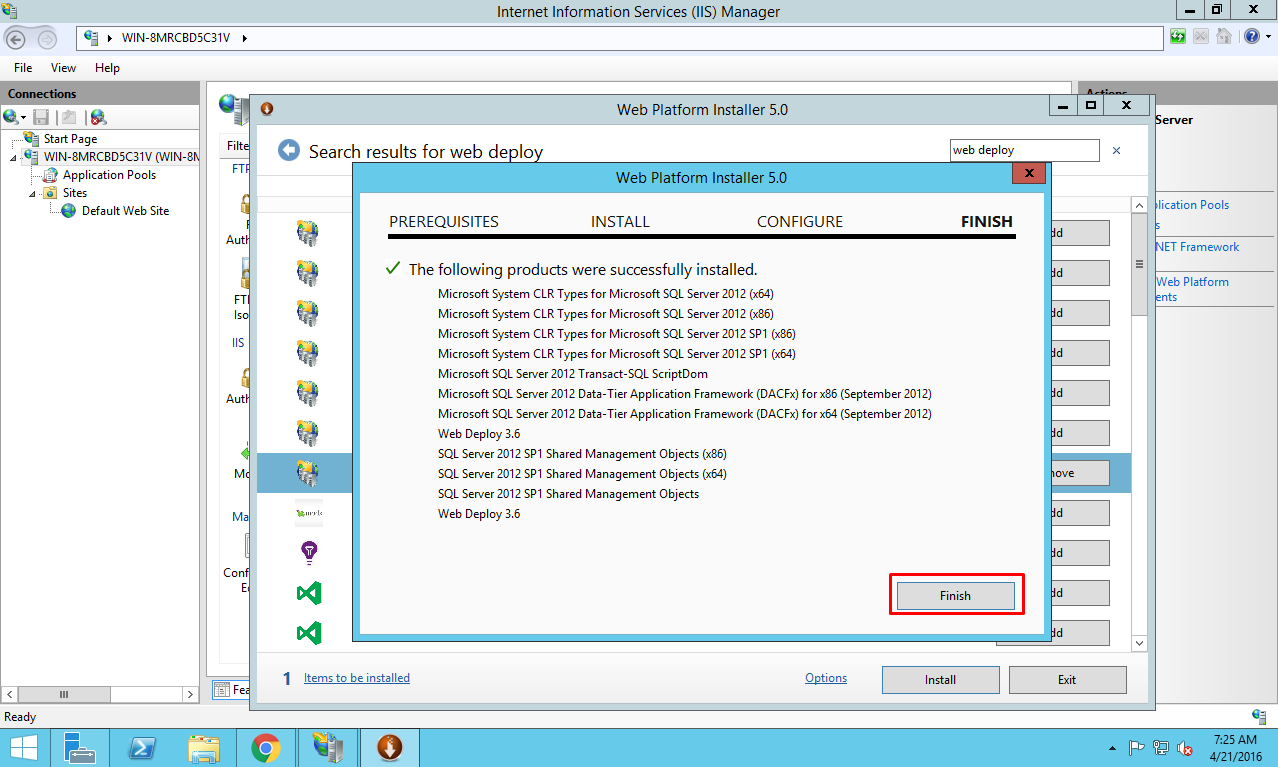The image size is (1278, 767).
Task: Click the 'web deploy' search field
Action: coord(1024,150)
